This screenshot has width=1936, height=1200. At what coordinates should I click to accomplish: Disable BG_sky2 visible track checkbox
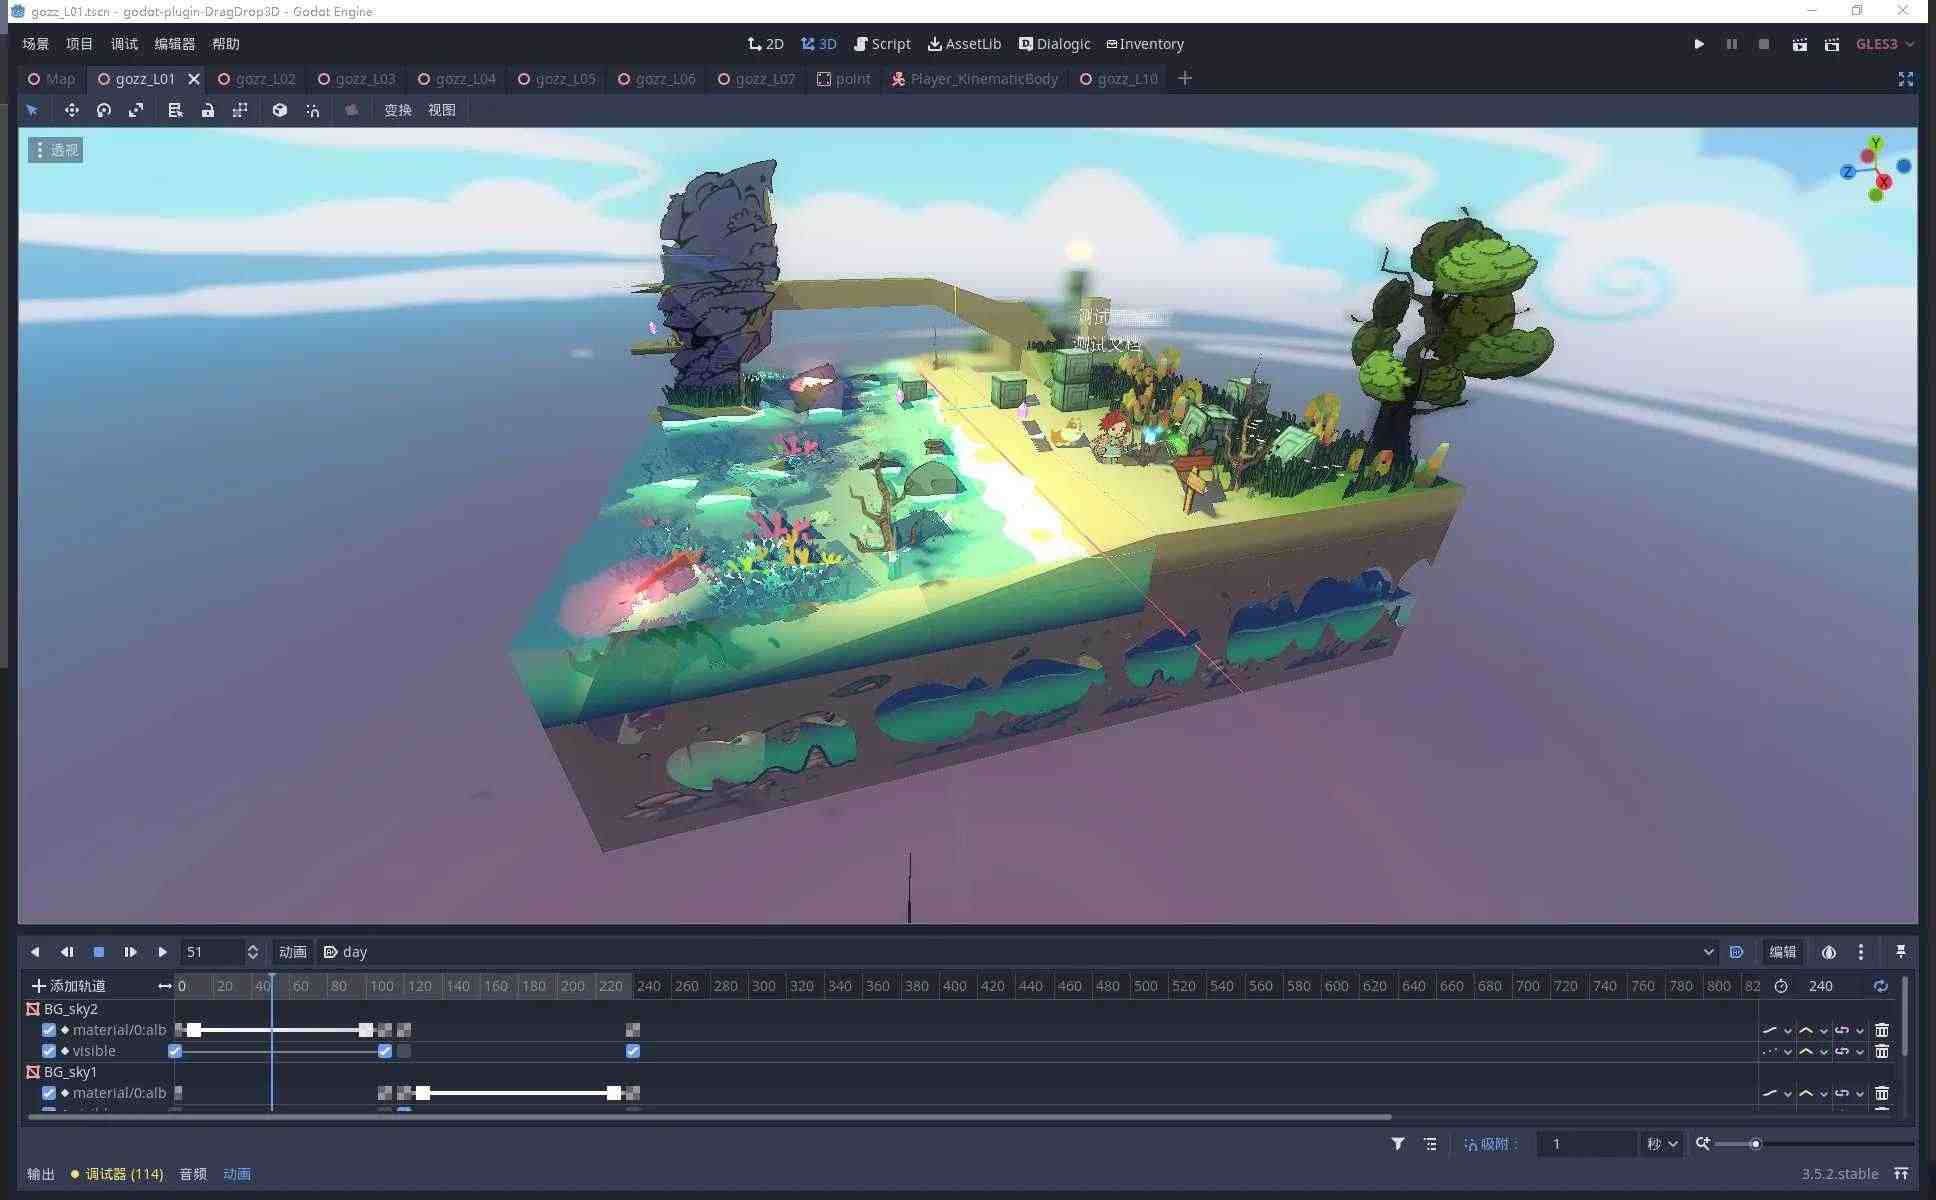coord(49,1051)
